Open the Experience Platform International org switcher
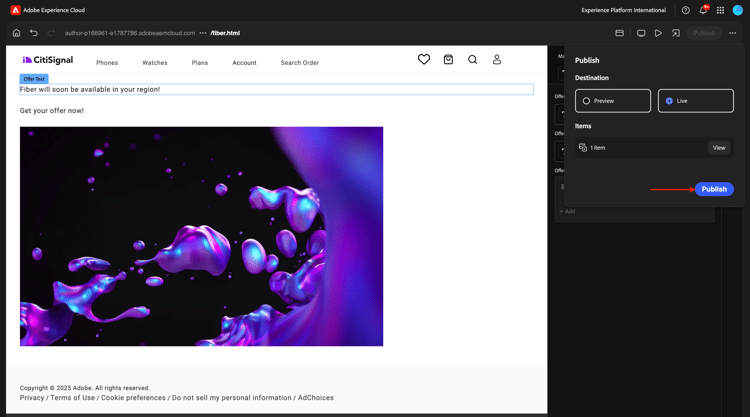 point(623,10)
